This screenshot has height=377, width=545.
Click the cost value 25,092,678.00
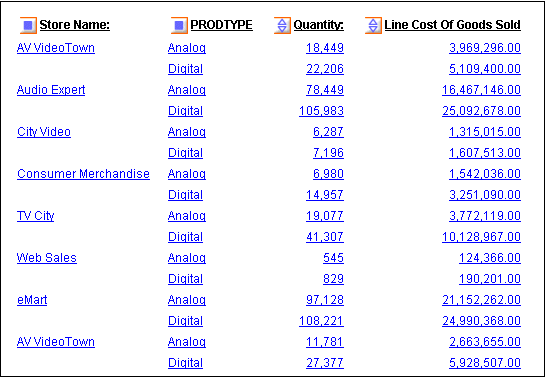(481, 111)
